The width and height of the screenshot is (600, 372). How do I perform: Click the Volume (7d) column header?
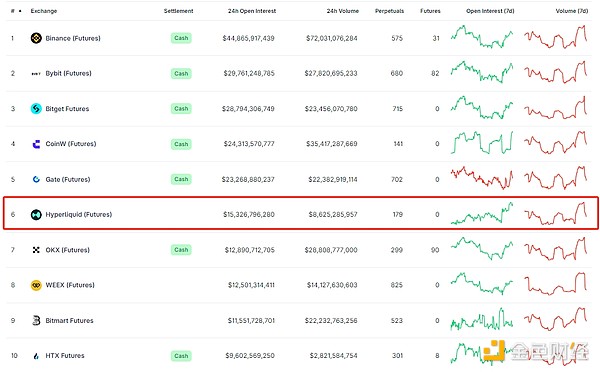pyautogui.click(x=572, y=11)
